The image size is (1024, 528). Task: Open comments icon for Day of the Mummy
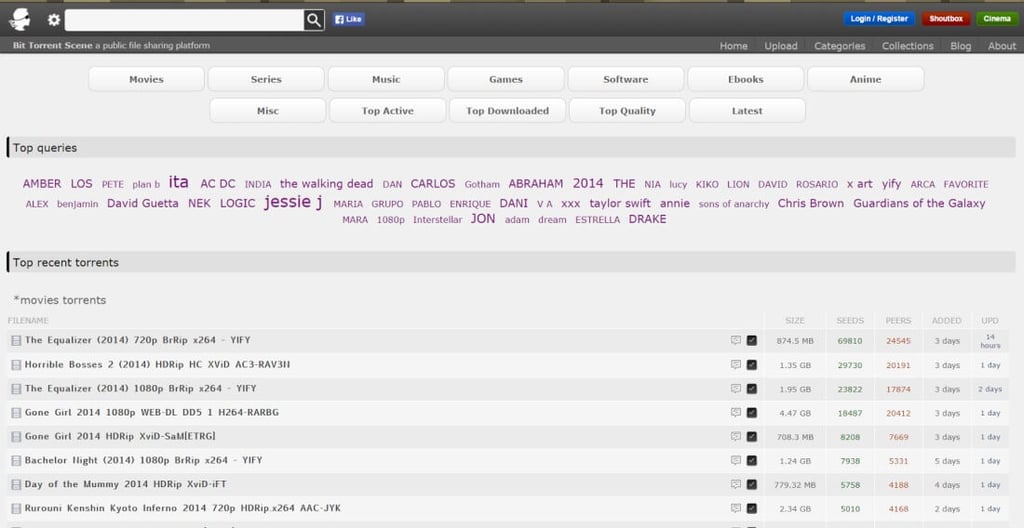click(x=736, y=485)
